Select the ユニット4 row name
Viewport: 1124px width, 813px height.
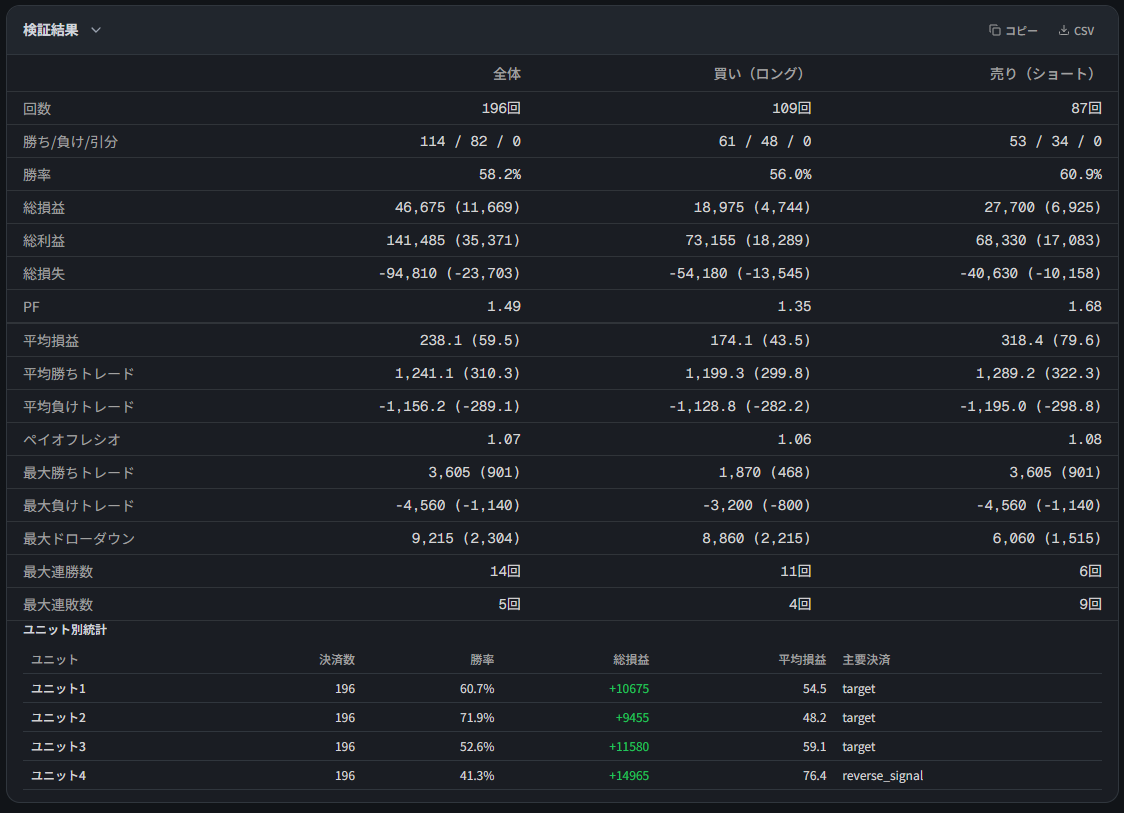point(59,775)
